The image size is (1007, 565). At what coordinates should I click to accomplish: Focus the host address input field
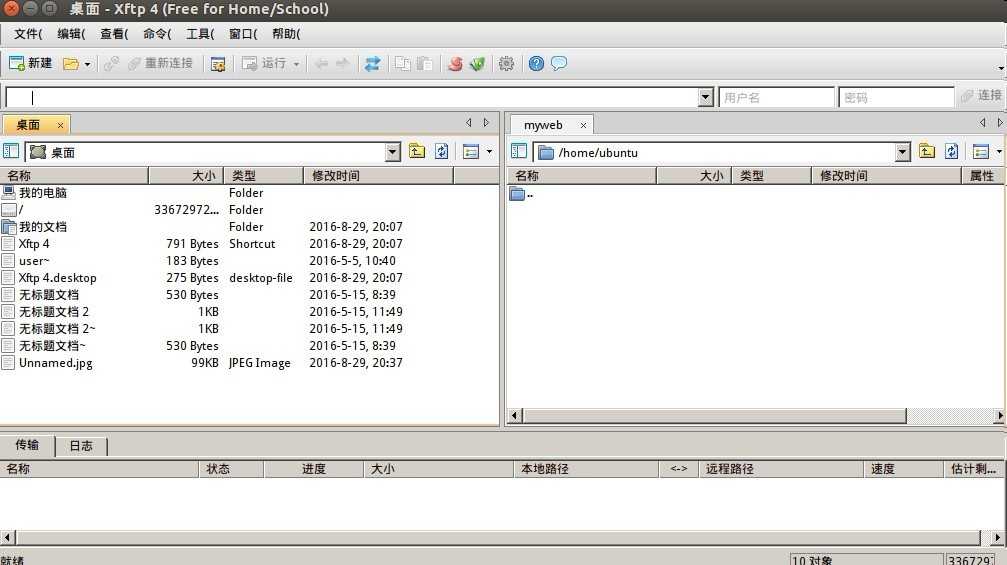coord(352,98)
